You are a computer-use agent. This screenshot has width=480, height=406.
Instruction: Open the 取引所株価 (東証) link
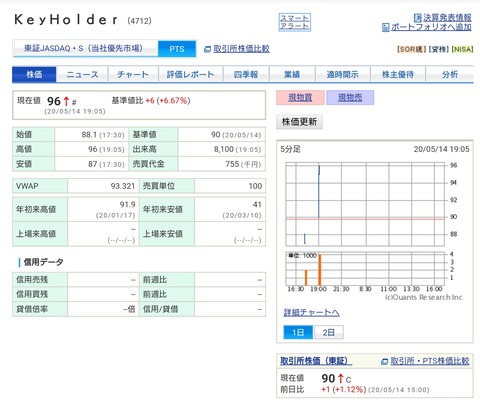pos(316,361)
